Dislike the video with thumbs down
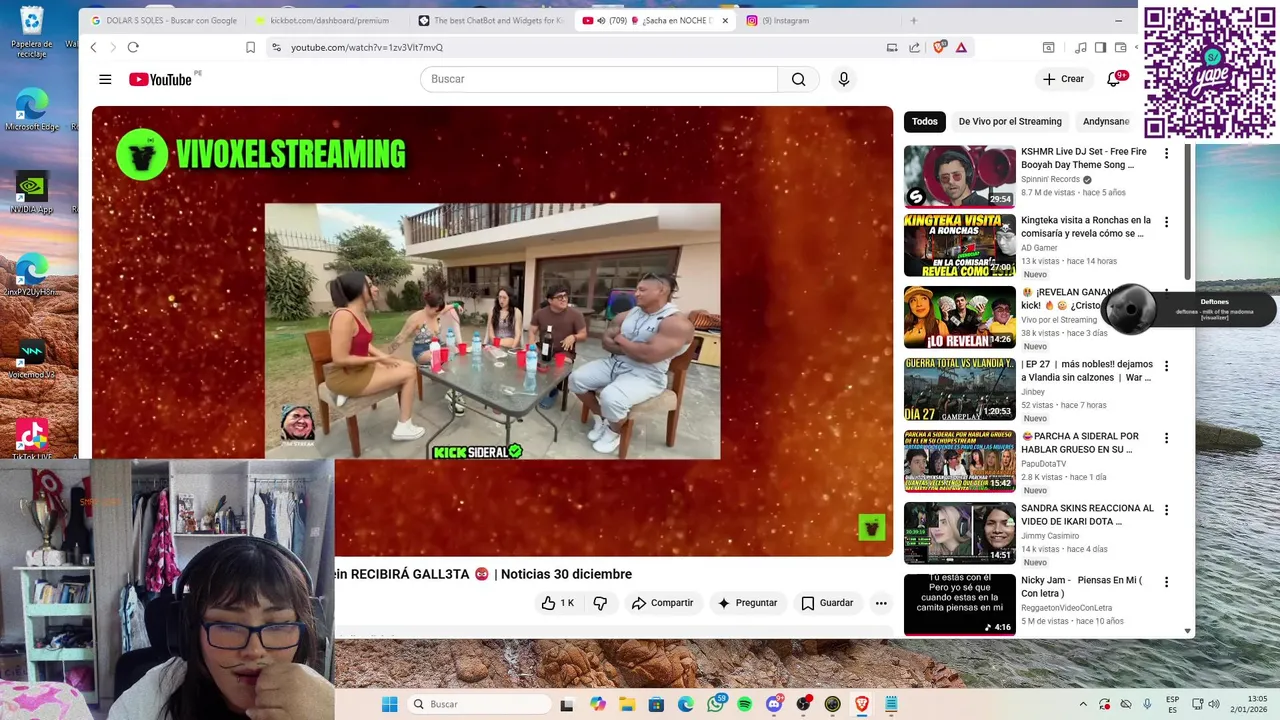Screen dimensions: 1280x720 tap(600, 603)
